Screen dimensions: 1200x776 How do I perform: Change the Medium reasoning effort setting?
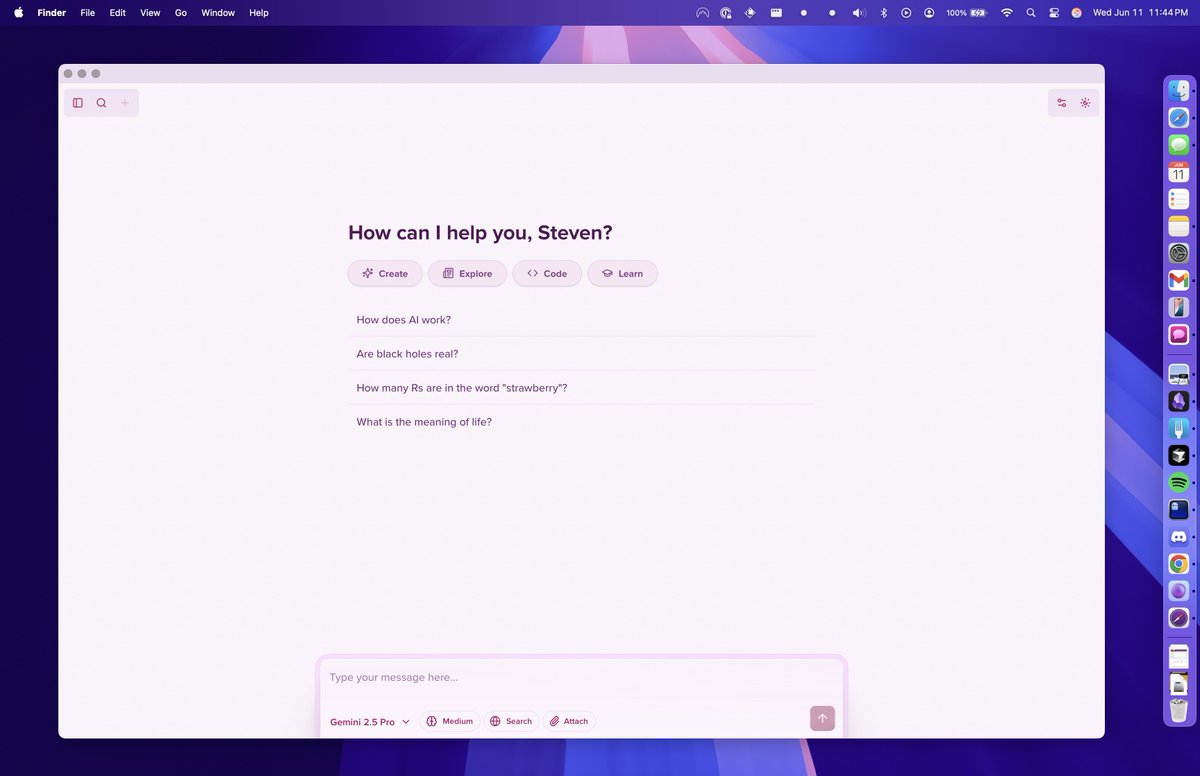449,721
